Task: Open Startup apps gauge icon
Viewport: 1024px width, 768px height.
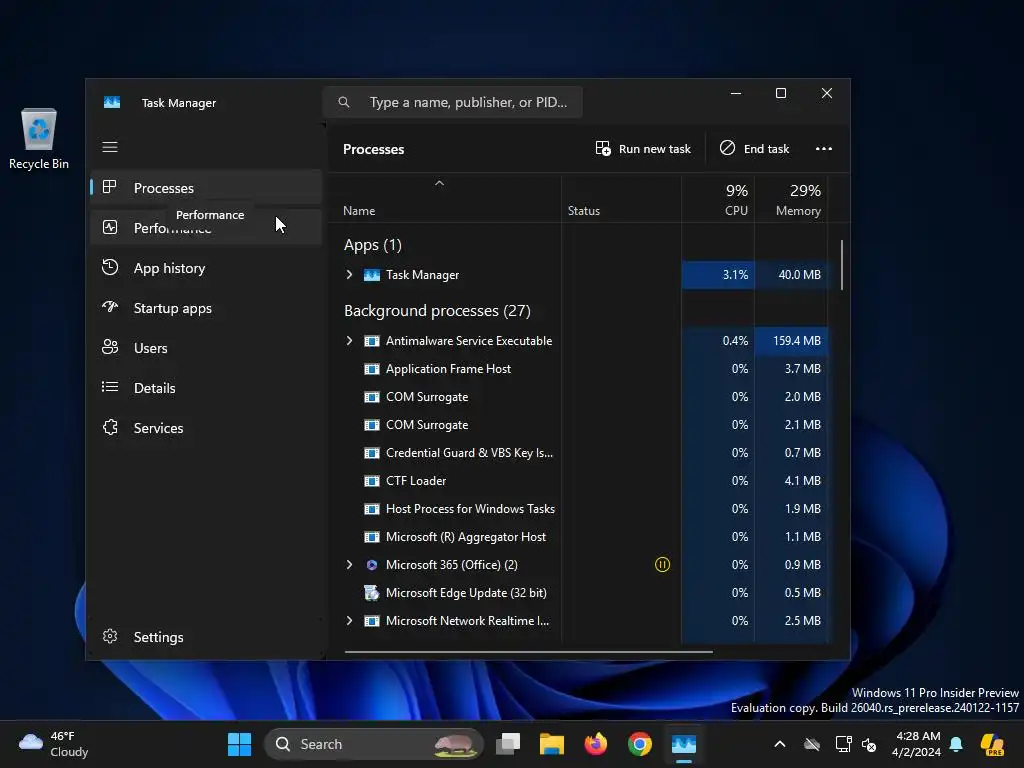Action: click(x=110, y=307)
